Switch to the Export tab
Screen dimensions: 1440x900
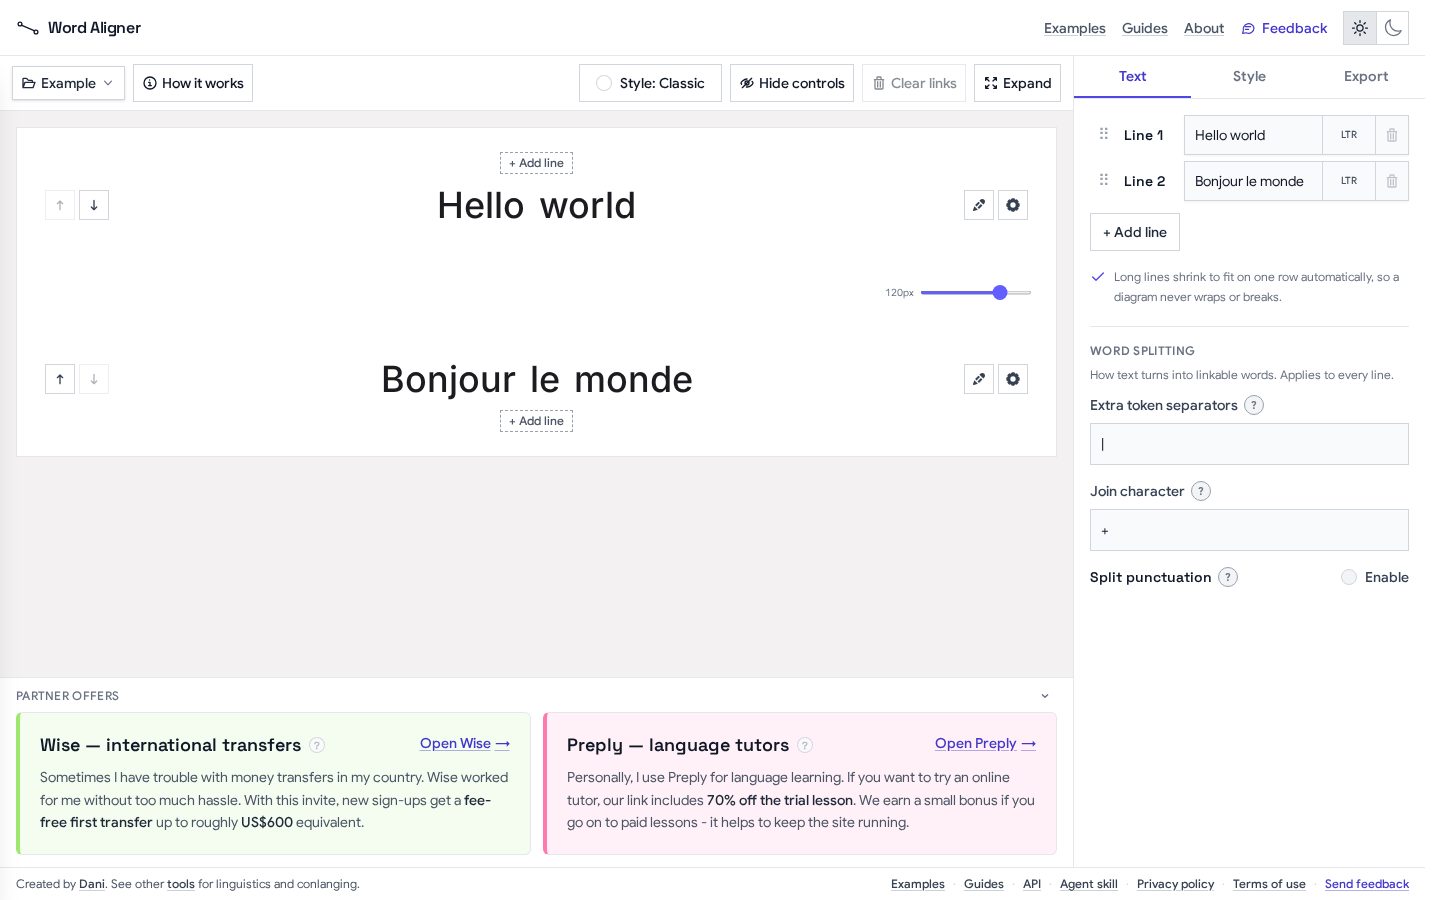coord(1366,76)
